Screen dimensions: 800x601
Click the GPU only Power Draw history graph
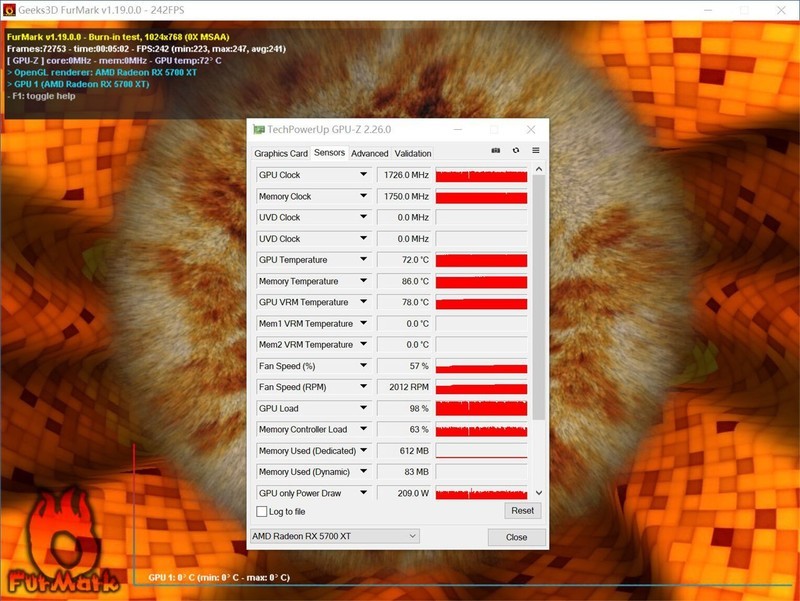click(481, 493)
